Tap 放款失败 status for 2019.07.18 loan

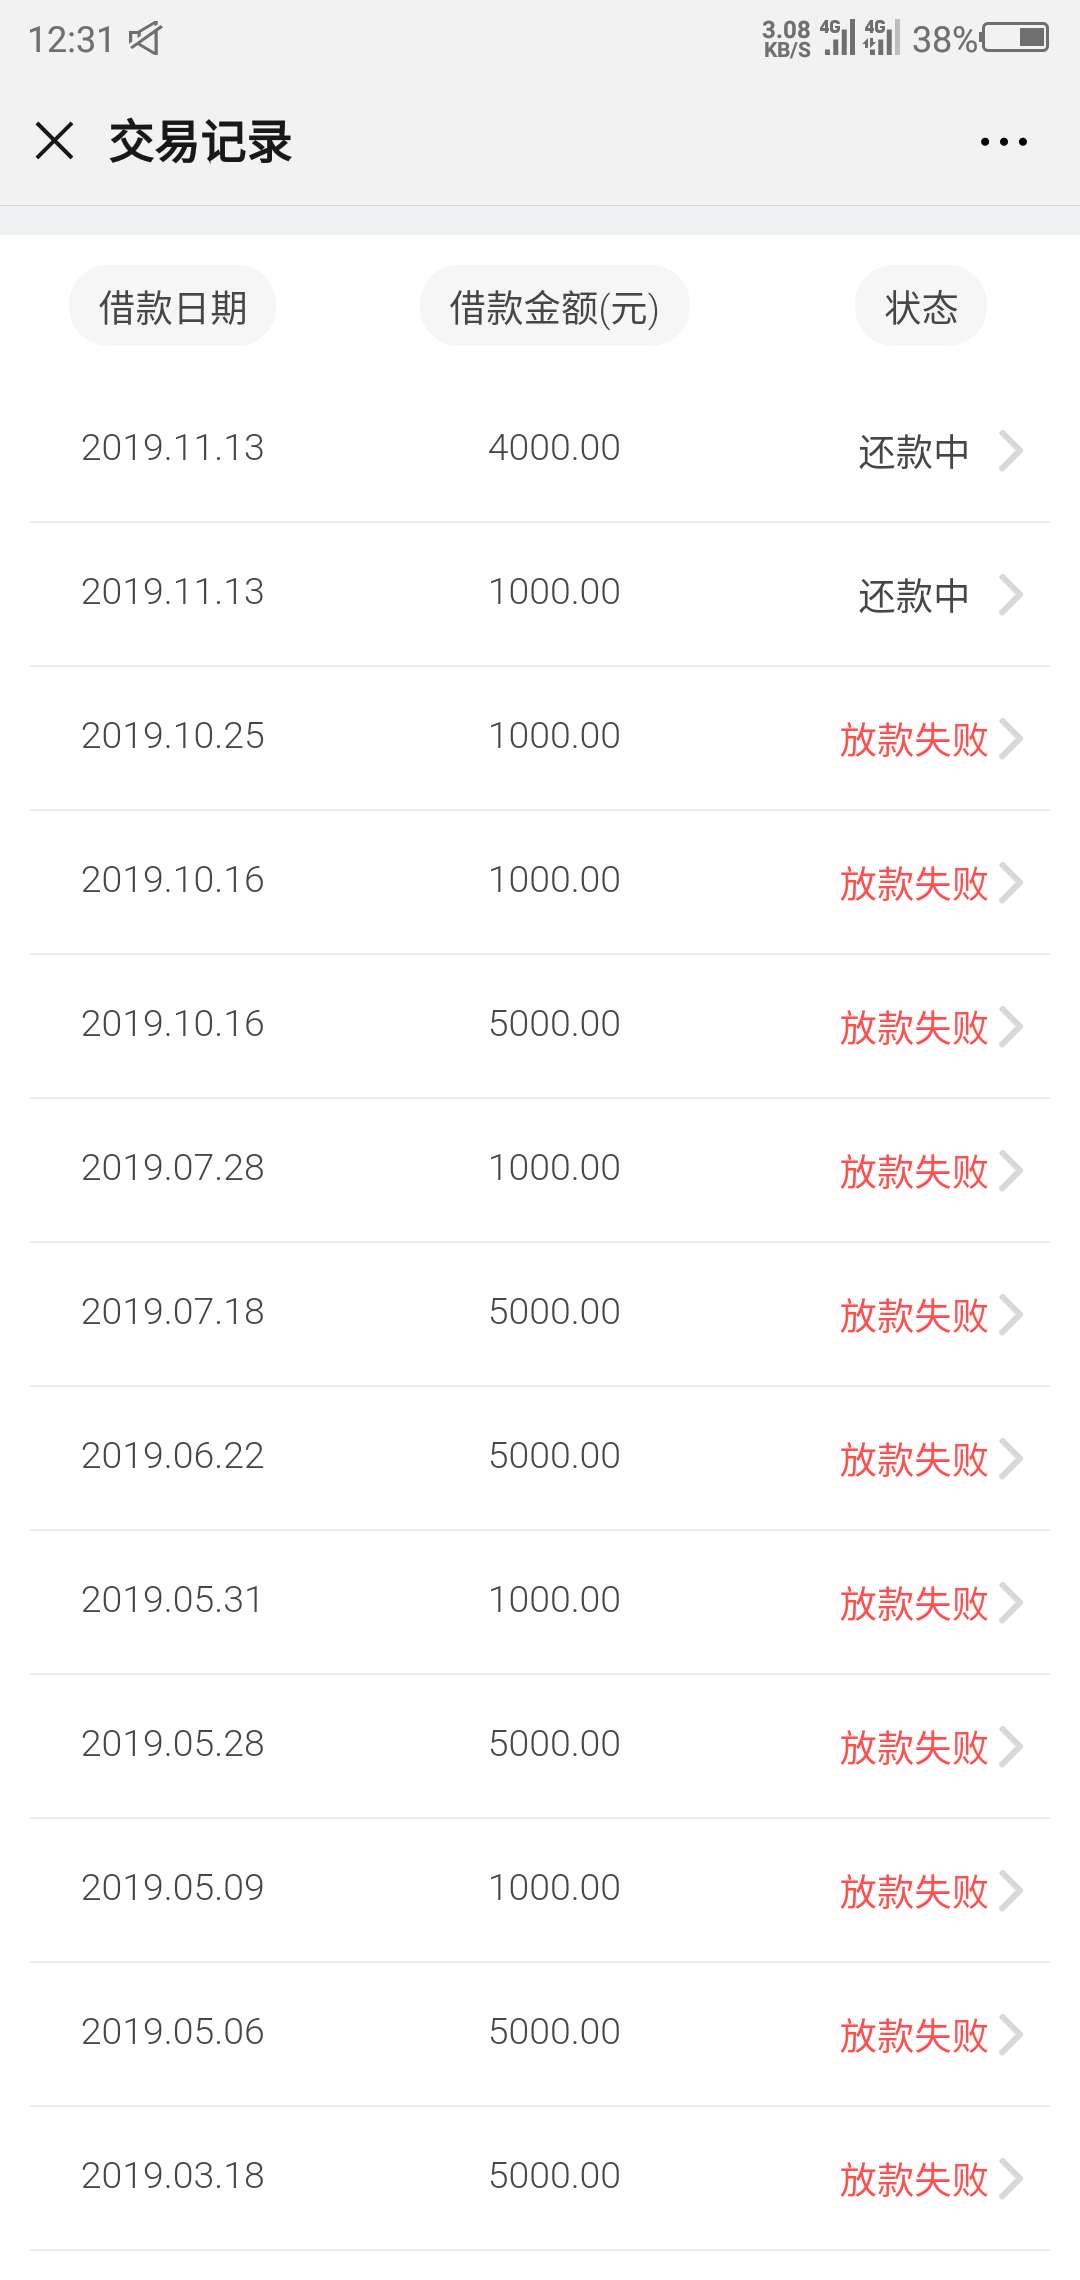click(x=914, y=1316)
